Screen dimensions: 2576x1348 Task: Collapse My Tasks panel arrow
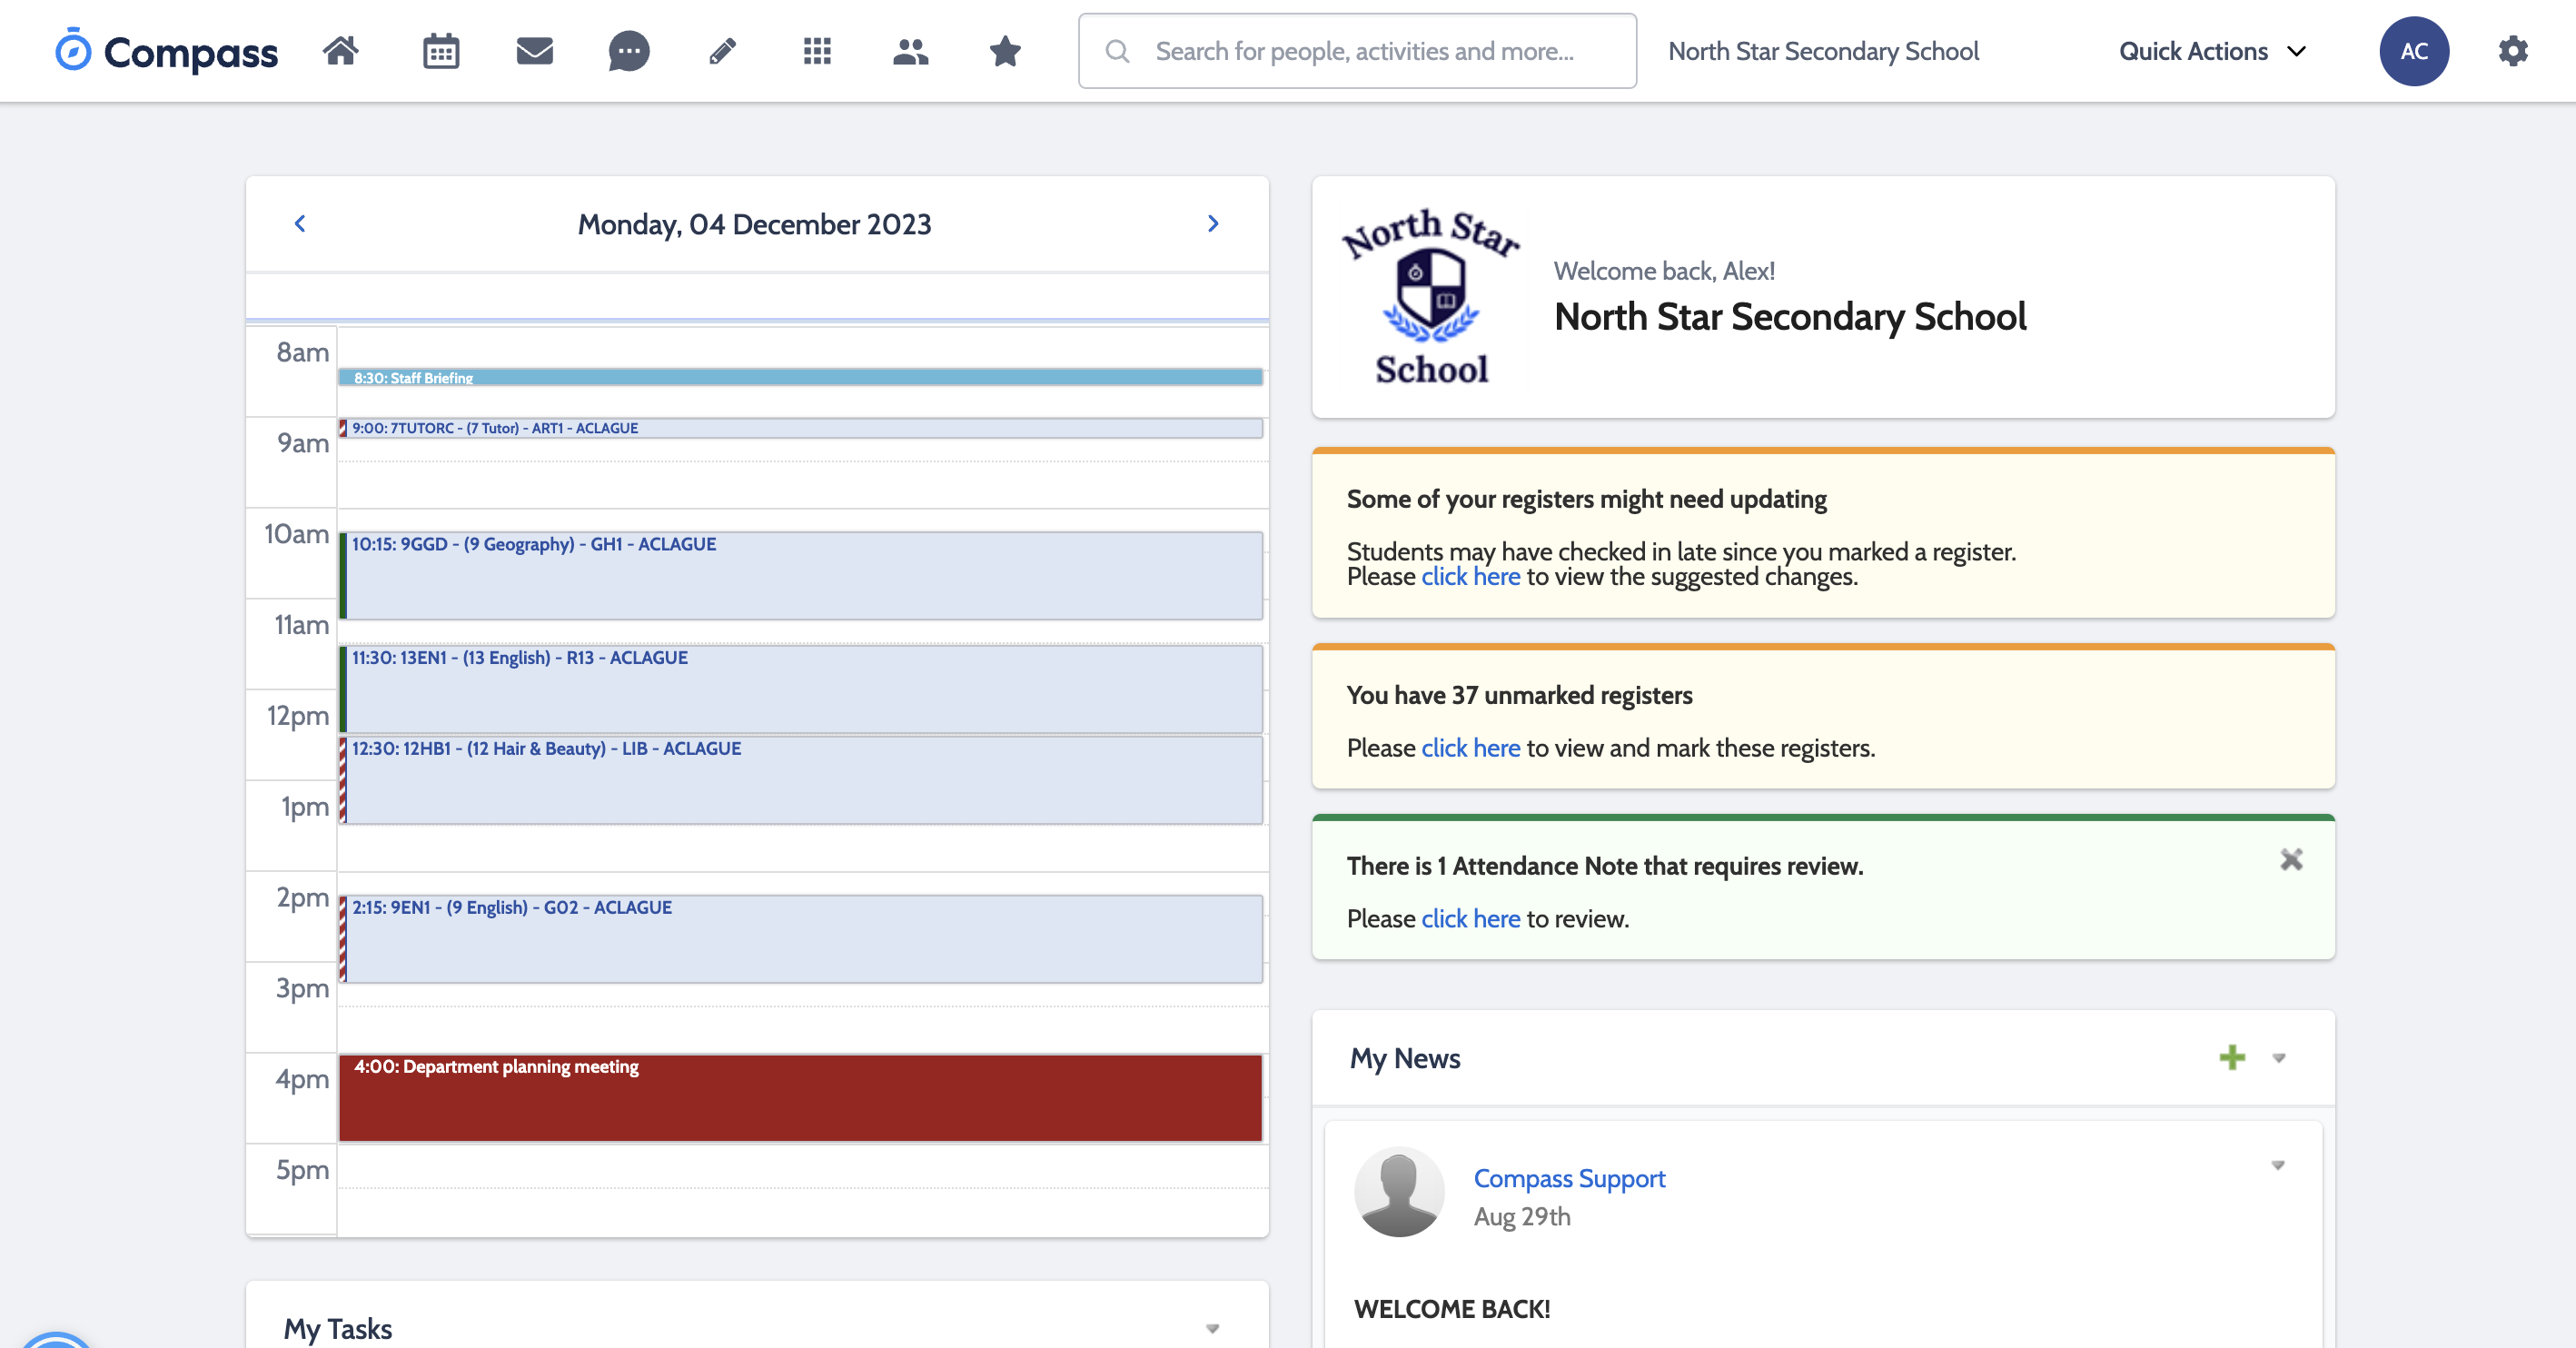(1213, 1329)
